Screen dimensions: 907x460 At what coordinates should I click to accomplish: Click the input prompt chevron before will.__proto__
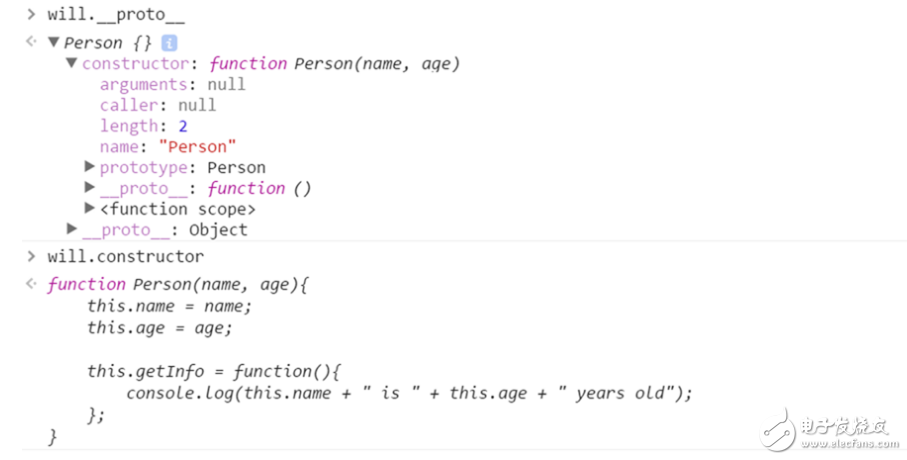point(31,15)
